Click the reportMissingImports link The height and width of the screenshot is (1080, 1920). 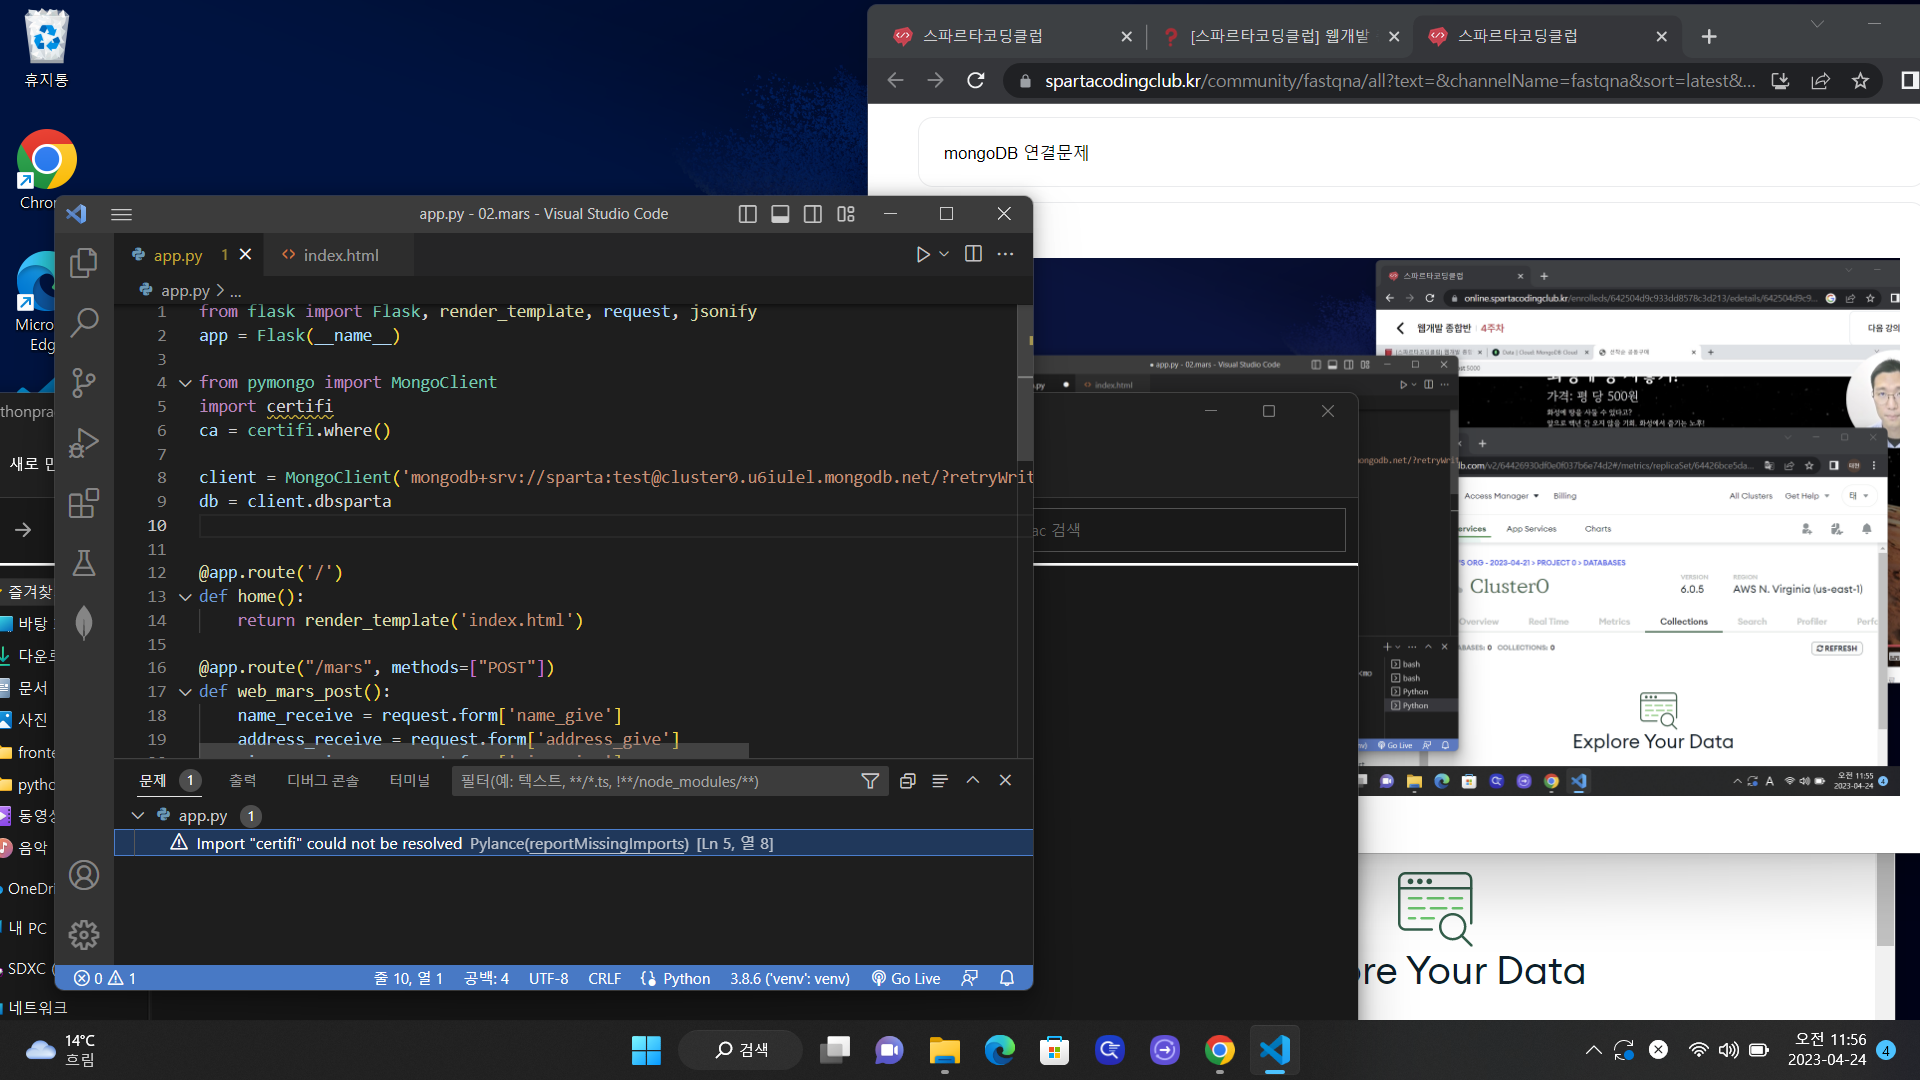609,843
